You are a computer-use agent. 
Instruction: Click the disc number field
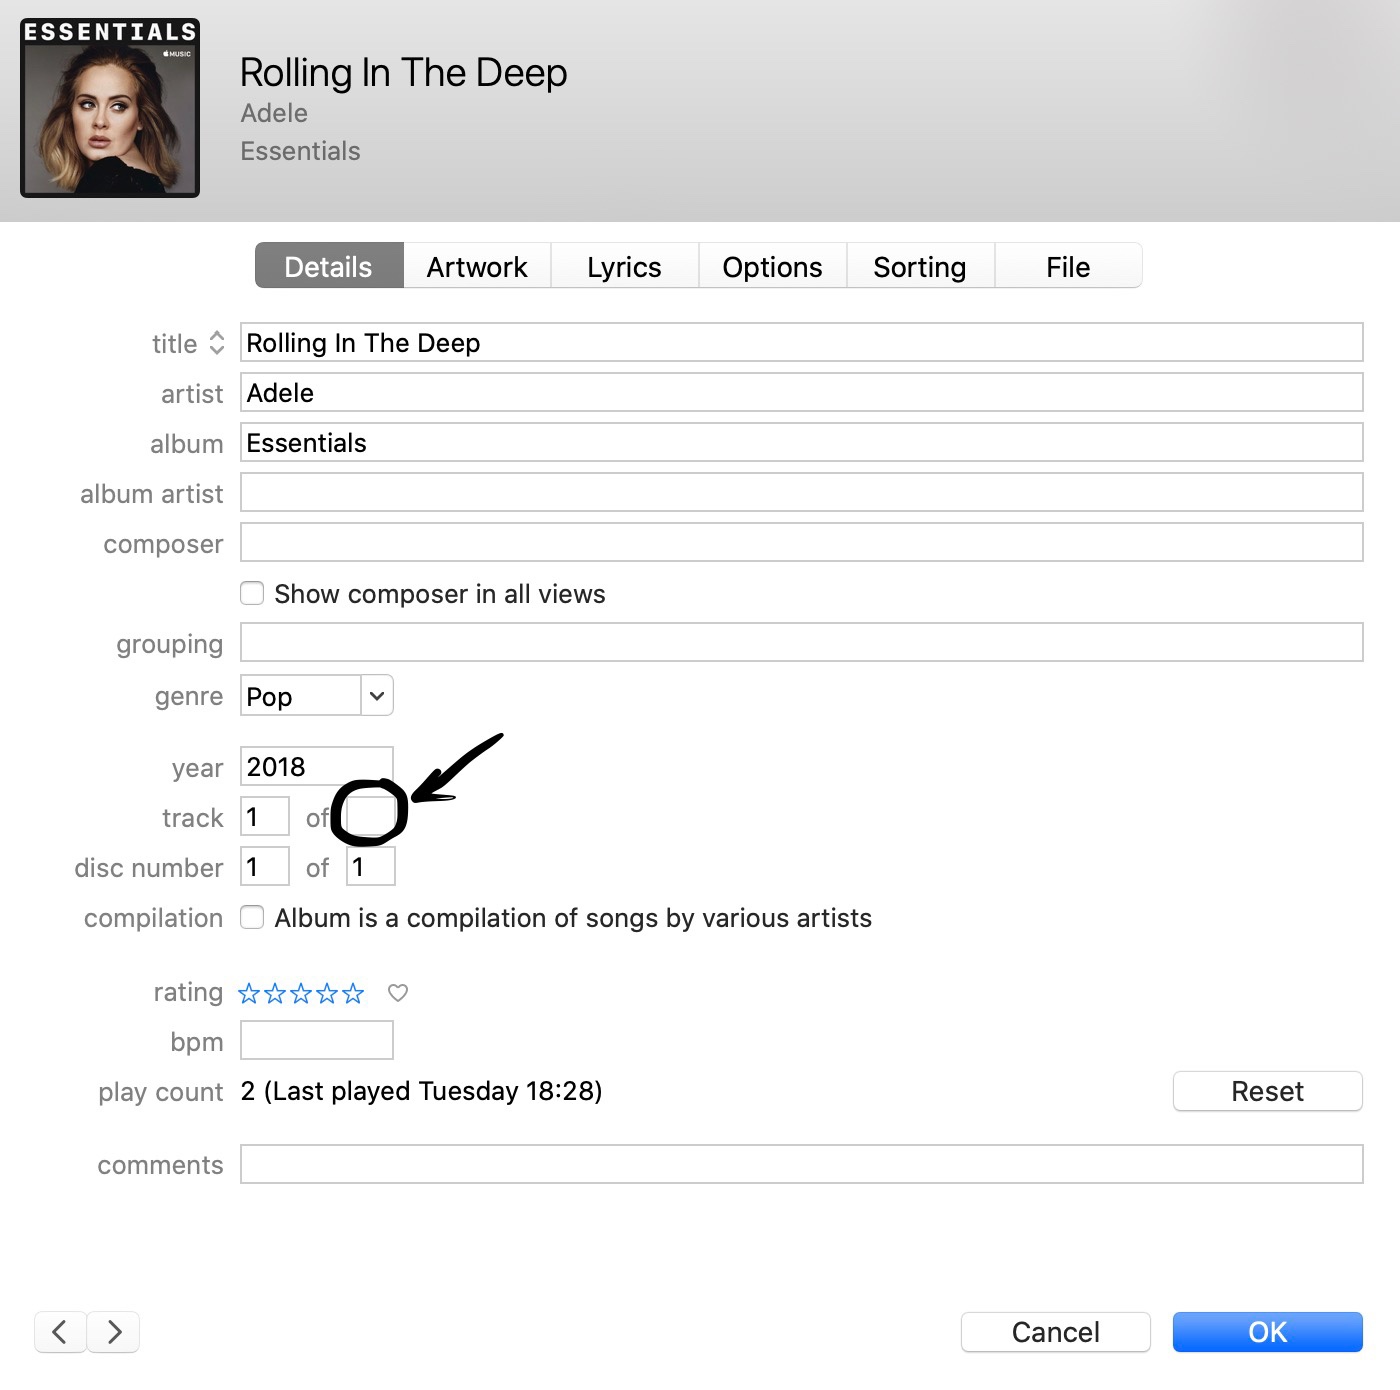click(265, 866)
